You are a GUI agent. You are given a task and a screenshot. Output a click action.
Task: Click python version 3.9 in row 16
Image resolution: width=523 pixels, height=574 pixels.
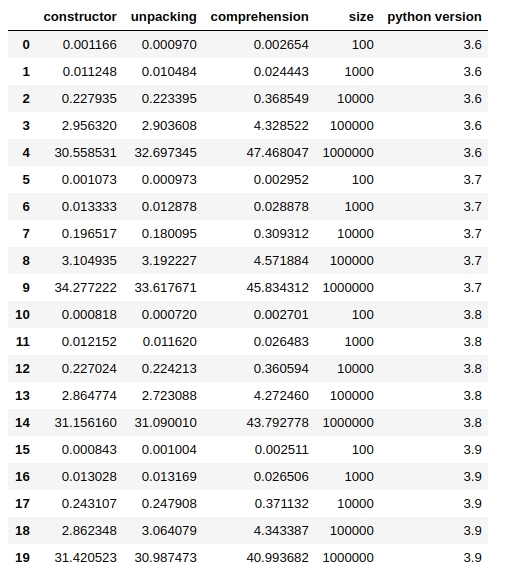[472, 477]
